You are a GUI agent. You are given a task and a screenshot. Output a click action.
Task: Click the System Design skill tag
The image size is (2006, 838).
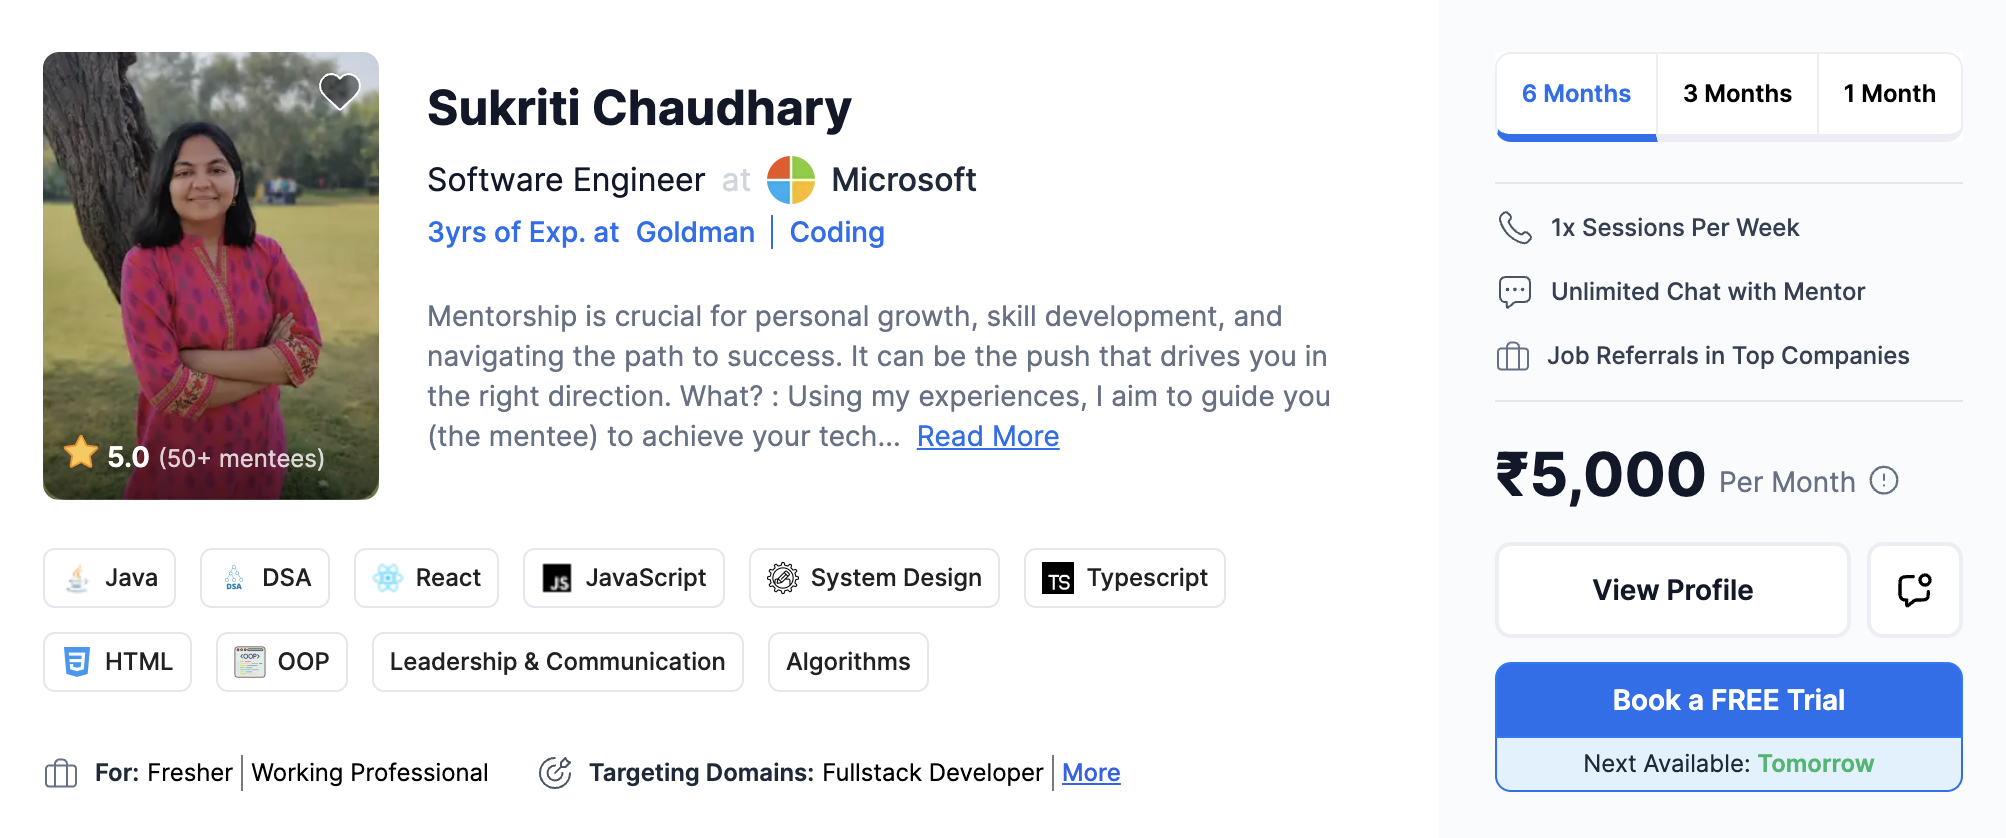874,578
